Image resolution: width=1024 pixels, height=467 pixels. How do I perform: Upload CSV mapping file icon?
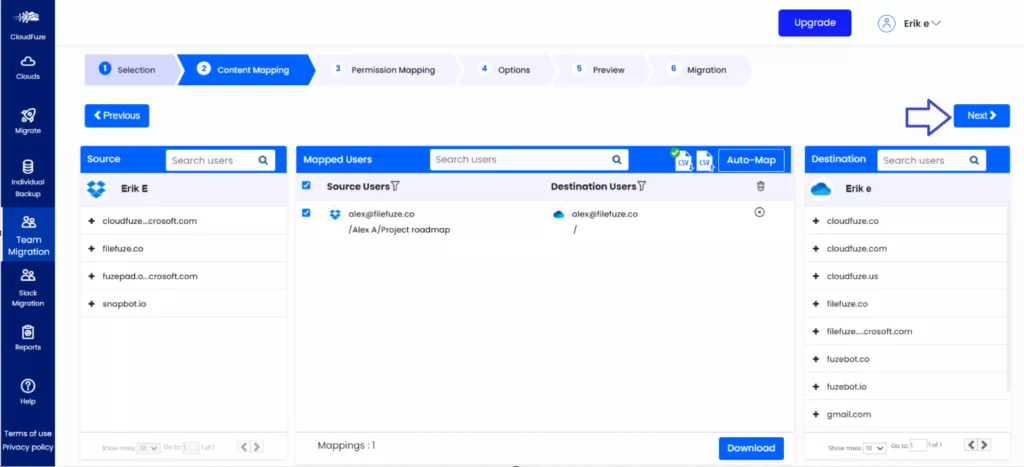point(704,160)
